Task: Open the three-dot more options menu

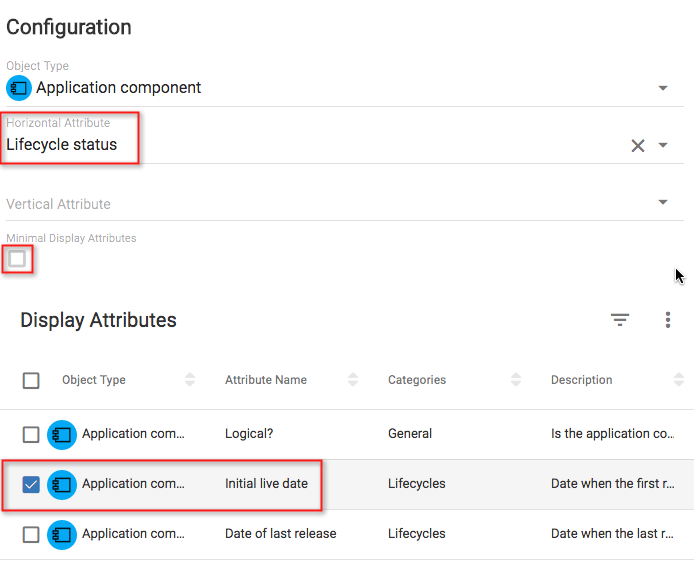Action: pos(668,320)
